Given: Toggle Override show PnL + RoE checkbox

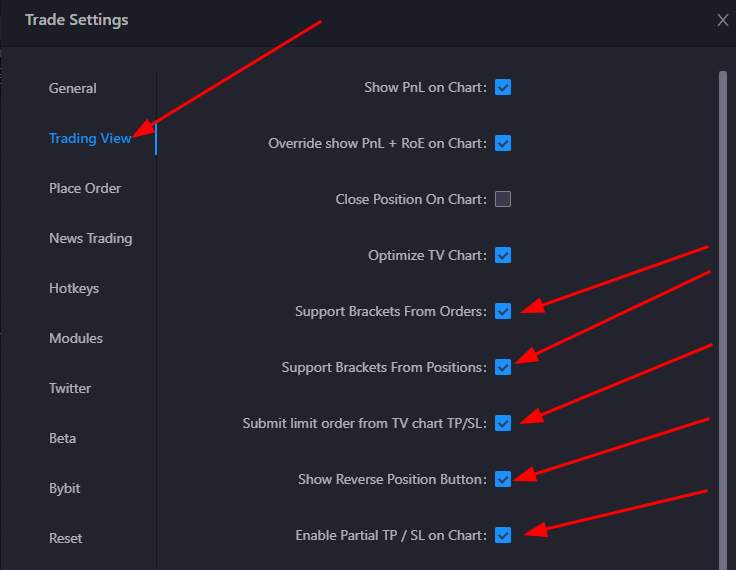Looking at the screenshot, I should (503, 143).
